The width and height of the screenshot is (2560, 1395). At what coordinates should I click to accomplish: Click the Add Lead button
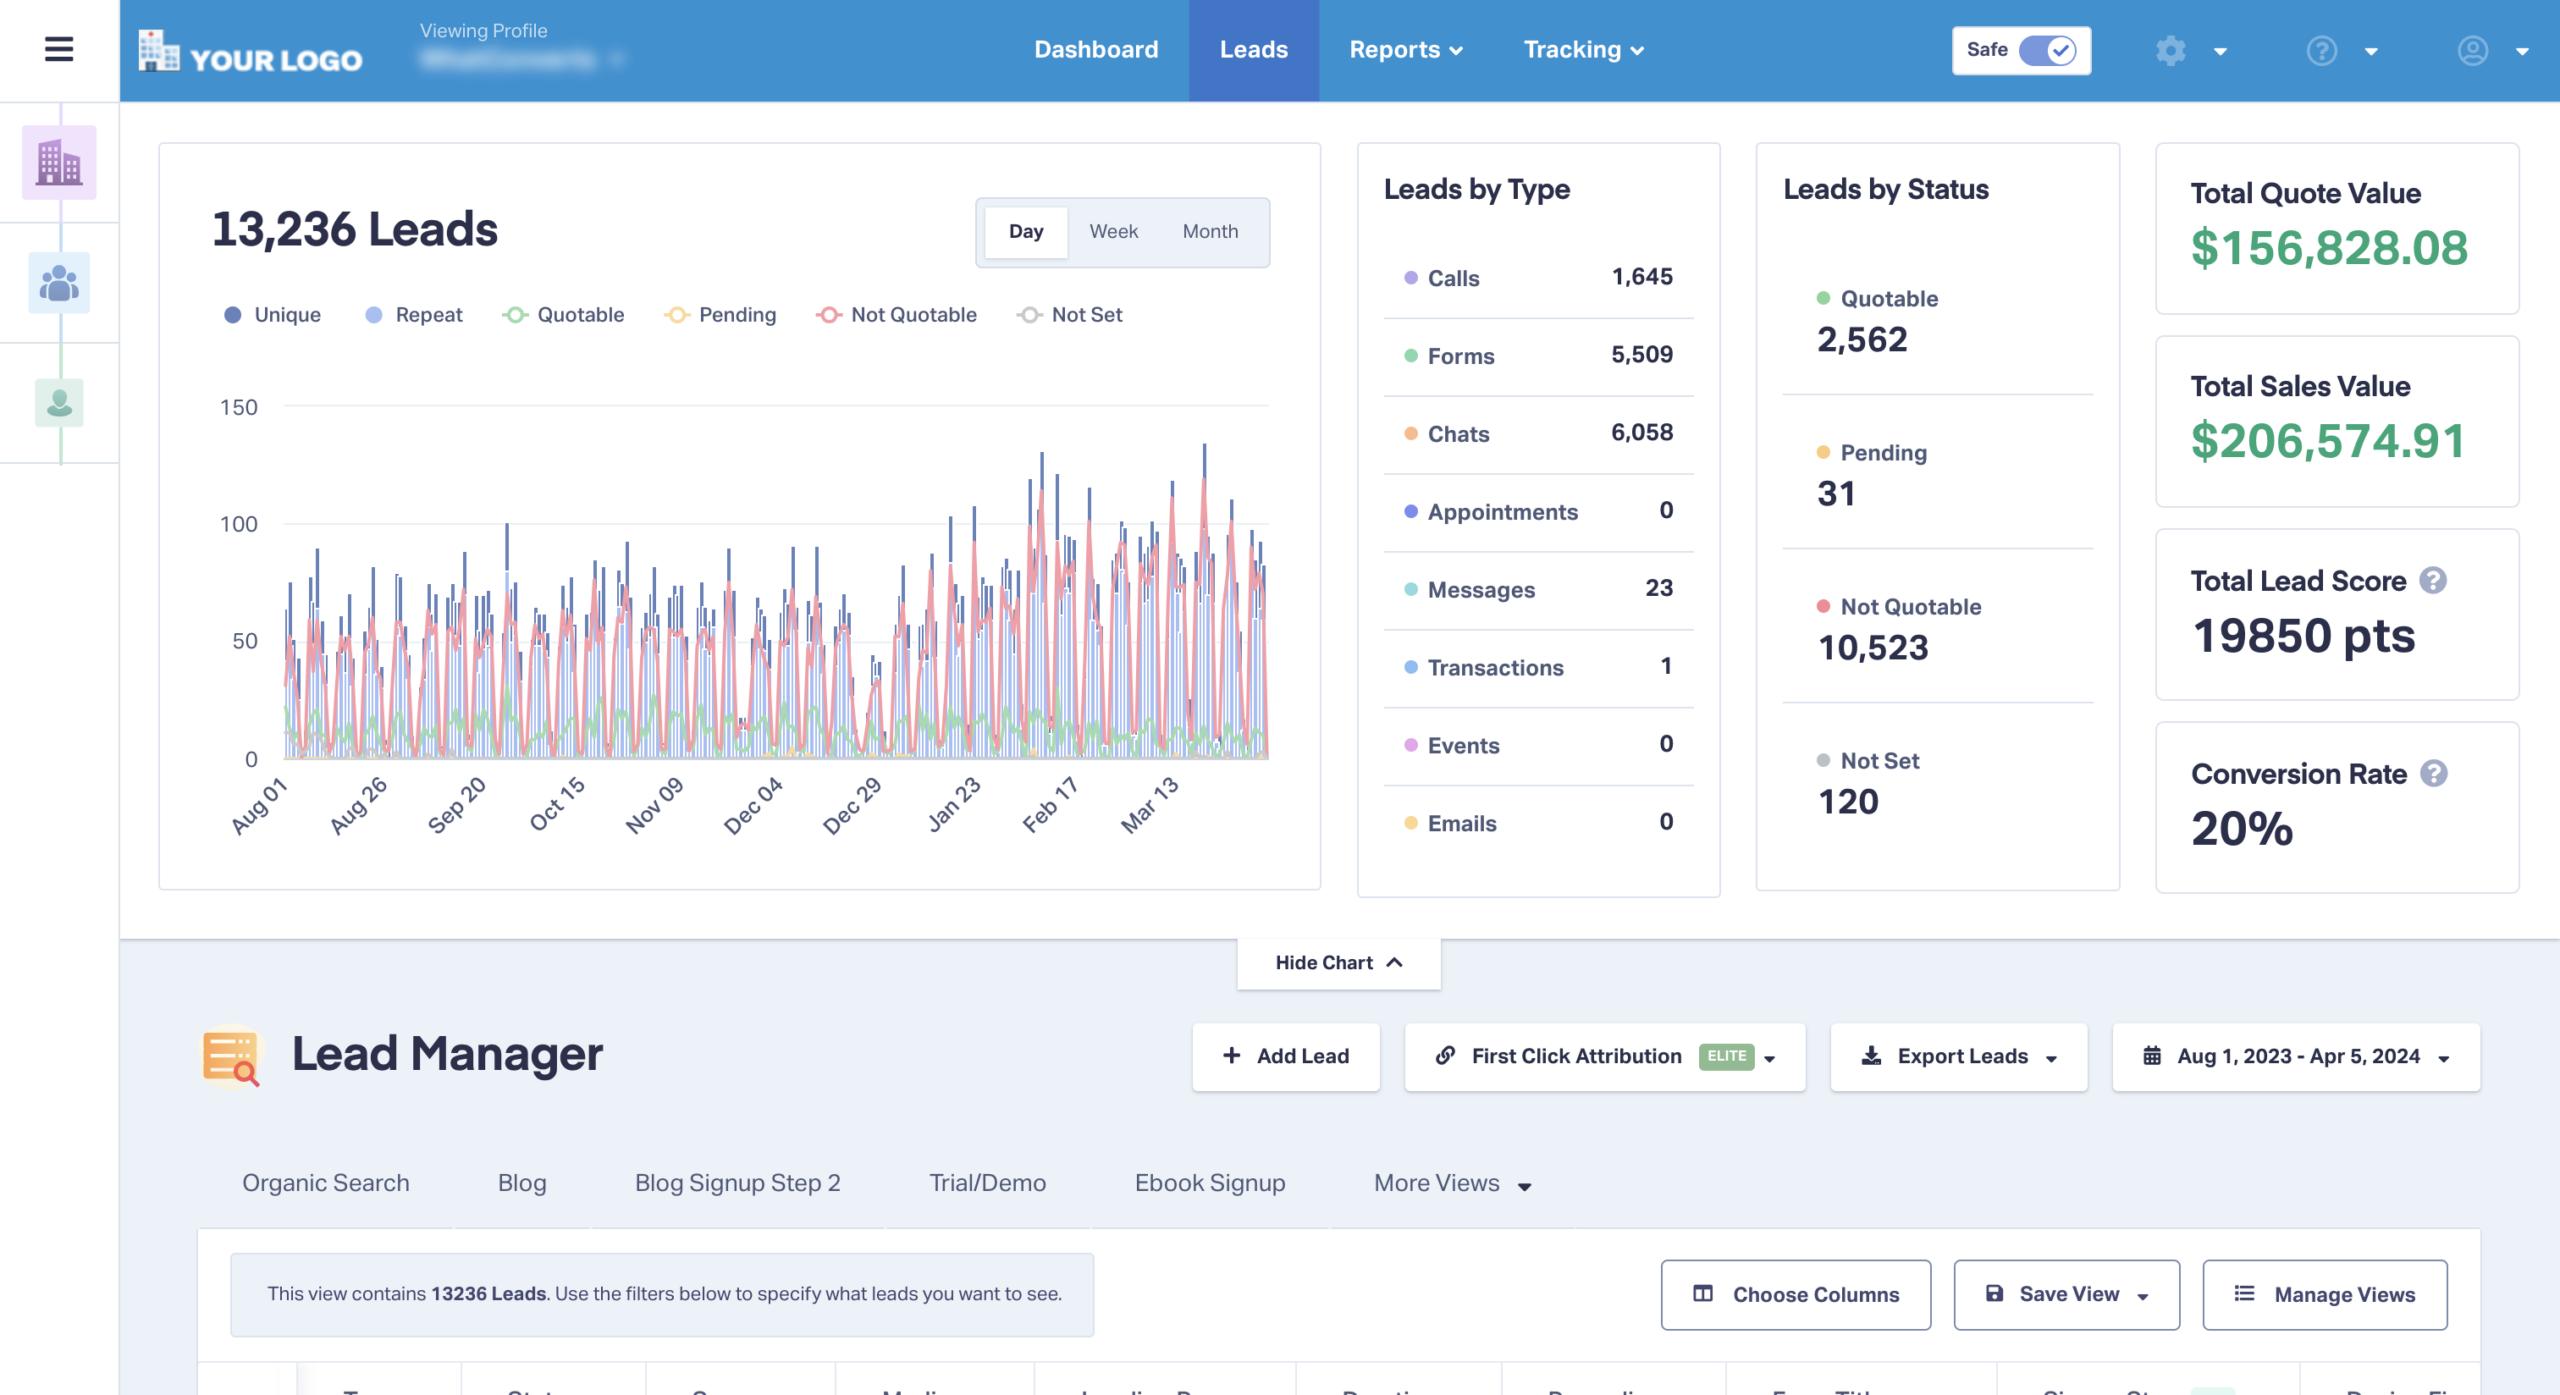[x=1286, y=1056]
